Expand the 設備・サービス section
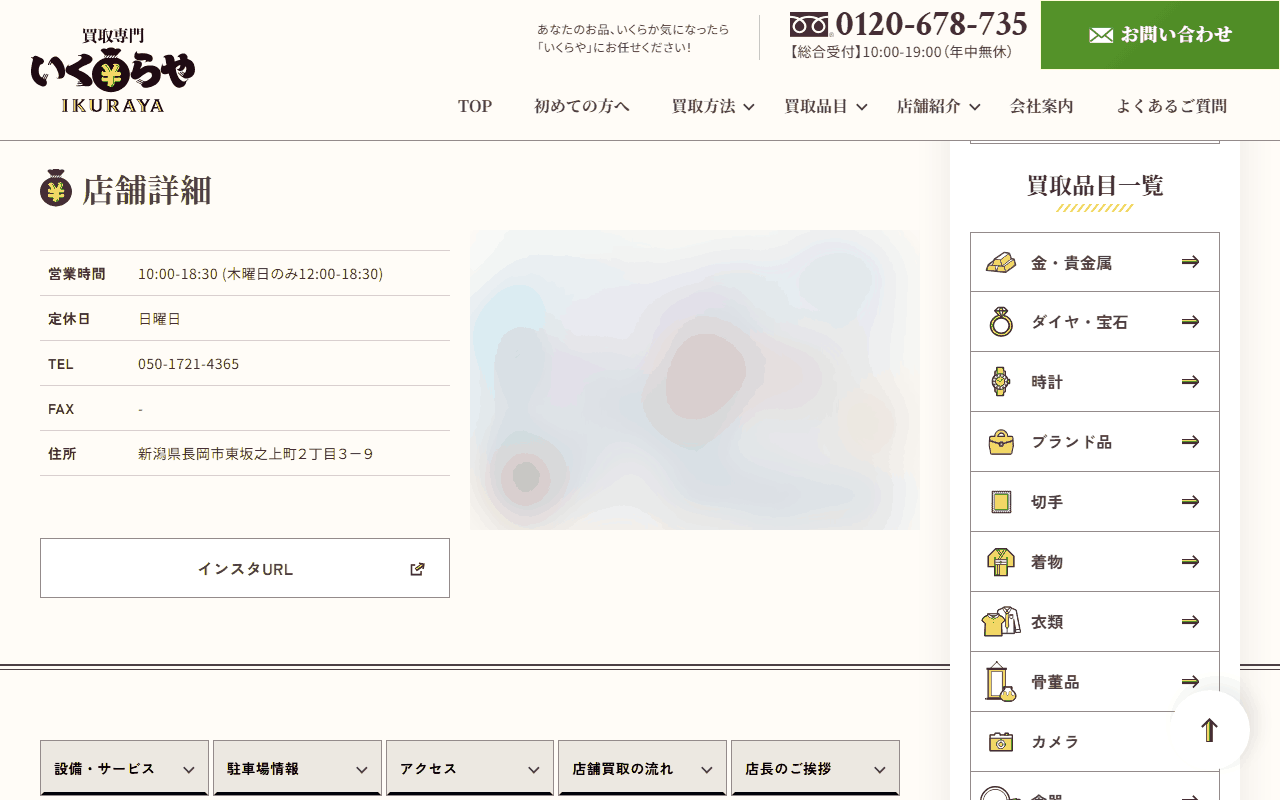Viewport: 1280px width, 800px height. coord(124,768)
